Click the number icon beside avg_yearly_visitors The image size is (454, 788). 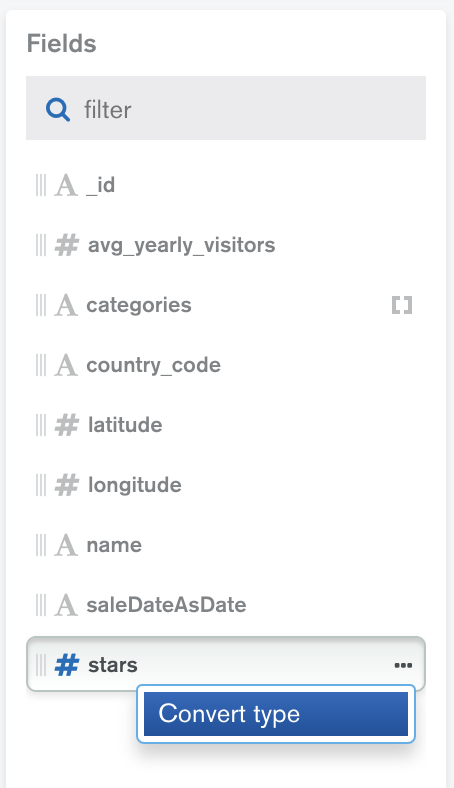(67, 245)
